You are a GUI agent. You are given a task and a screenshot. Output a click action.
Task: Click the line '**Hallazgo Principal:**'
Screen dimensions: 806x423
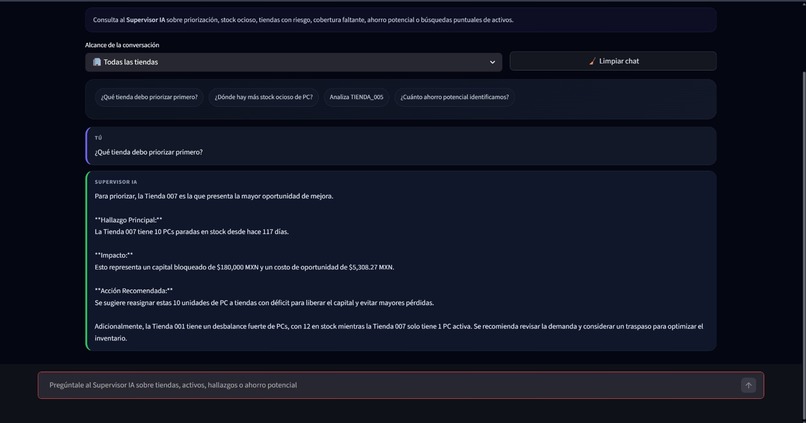tap(129, 220)
